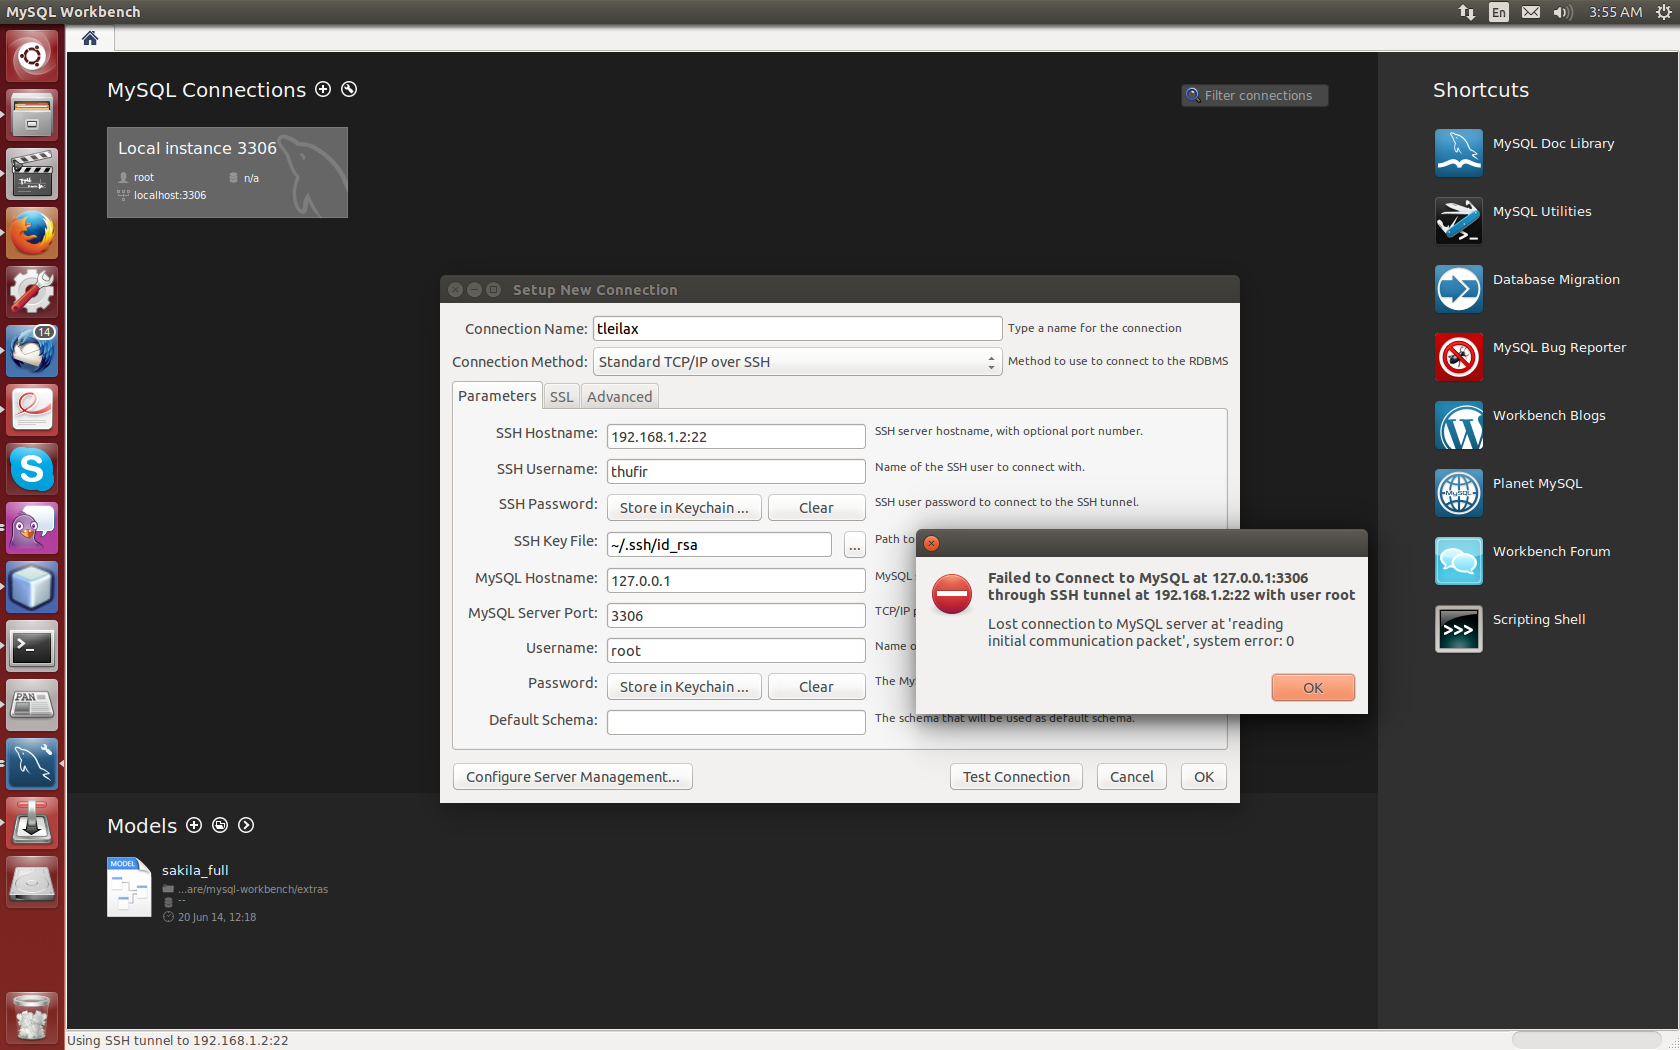Switch to the SSL tab

[x=561, y=397]
